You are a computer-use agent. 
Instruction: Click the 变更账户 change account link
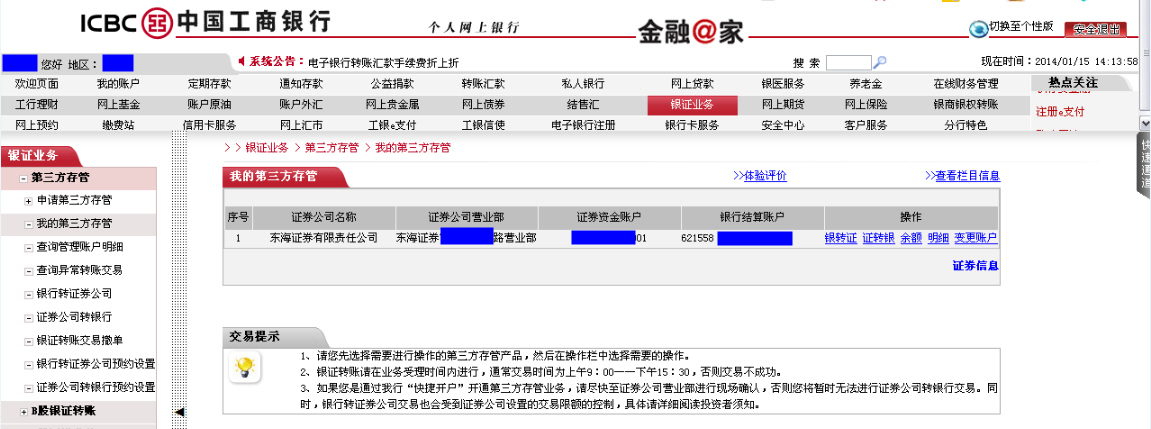click(976, 238)
